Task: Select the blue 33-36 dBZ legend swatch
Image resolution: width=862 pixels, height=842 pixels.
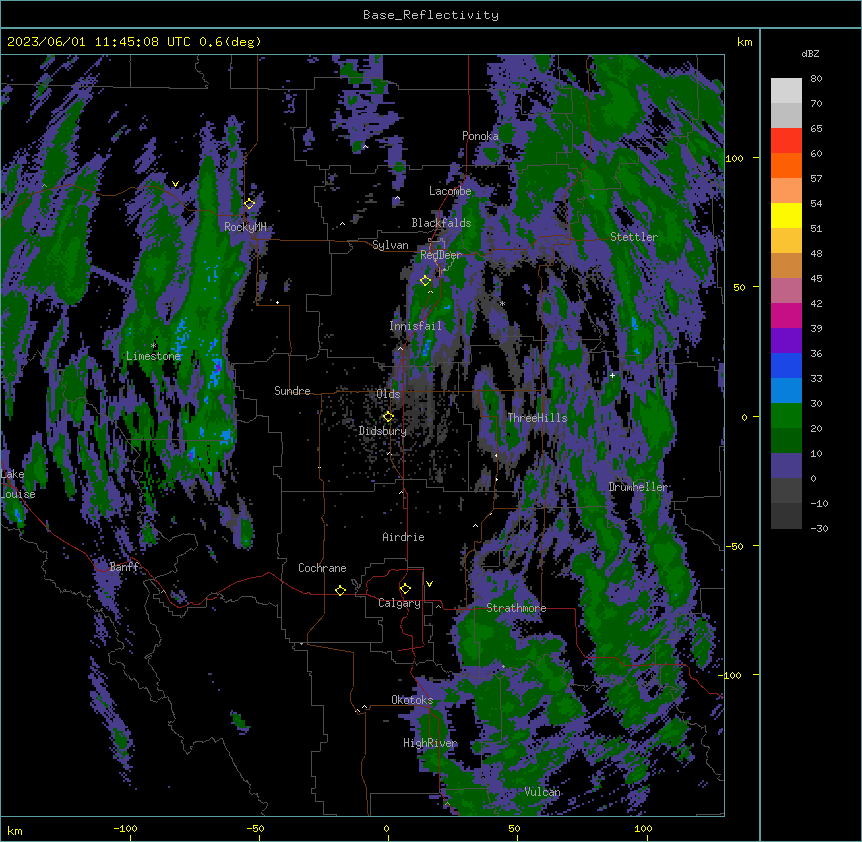Action: coord(786,365)
